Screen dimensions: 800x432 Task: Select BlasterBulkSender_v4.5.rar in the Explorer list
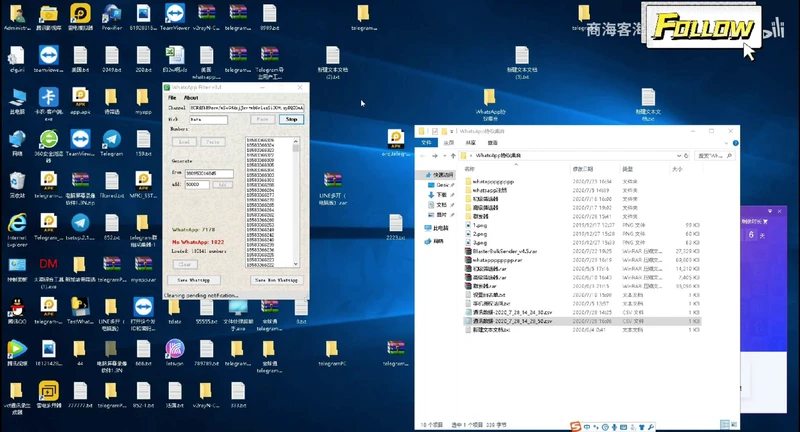(x=582, y=251)
